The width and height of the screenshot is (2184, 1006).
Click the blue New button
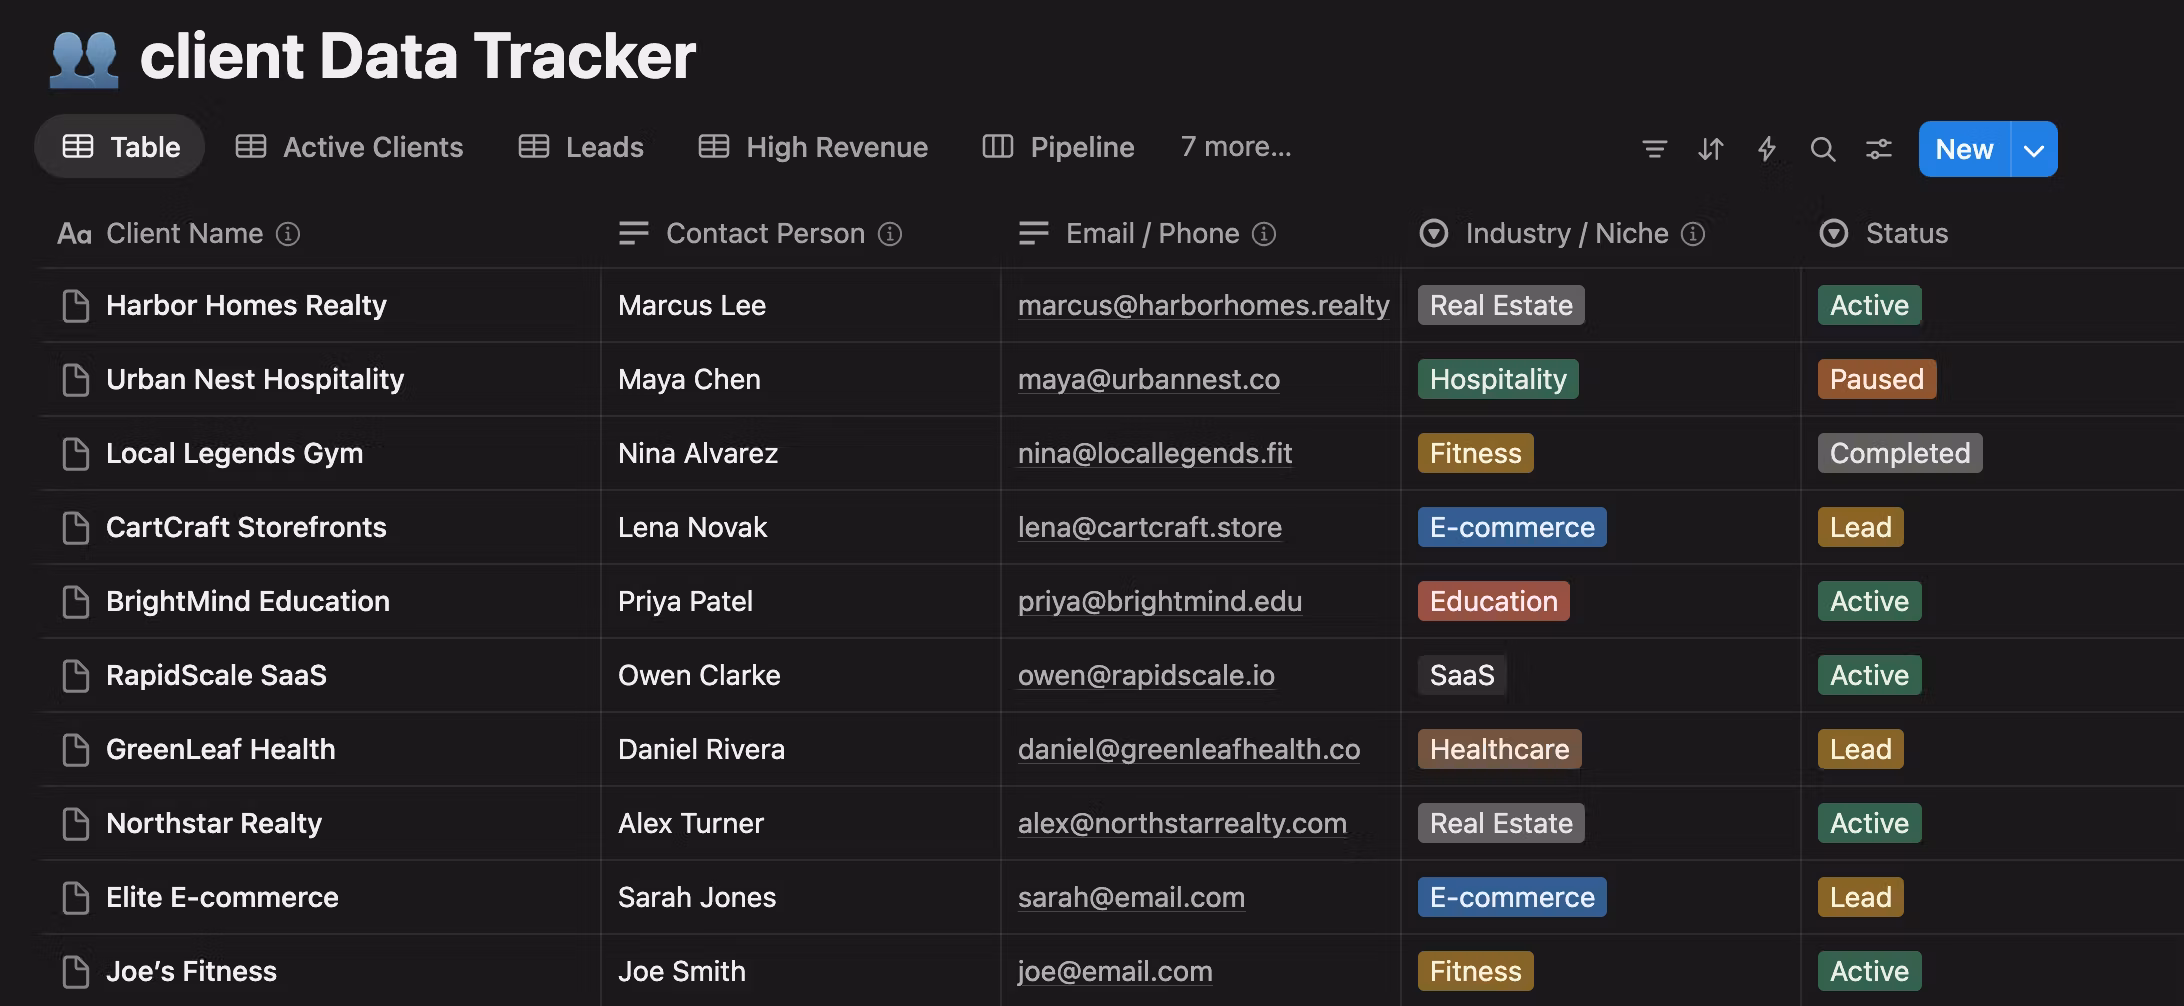click(1964, 150)
